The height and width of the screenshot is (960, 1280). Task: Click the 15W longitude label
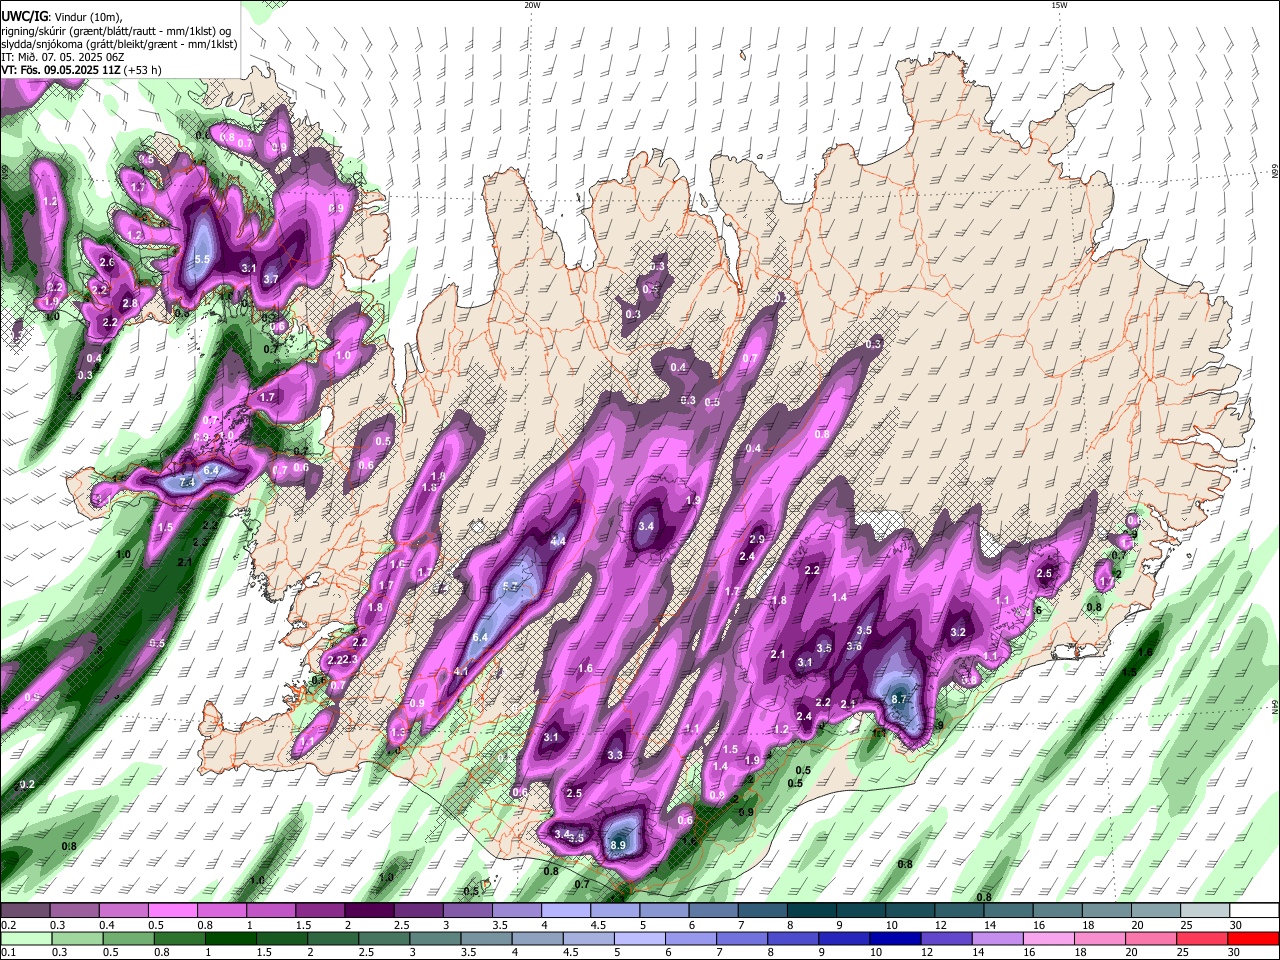1059,5
